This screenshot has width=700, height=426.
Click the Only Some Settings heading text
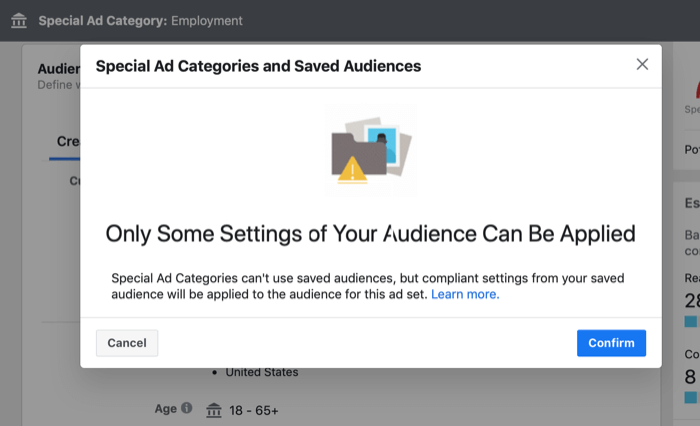coord(370,234)
